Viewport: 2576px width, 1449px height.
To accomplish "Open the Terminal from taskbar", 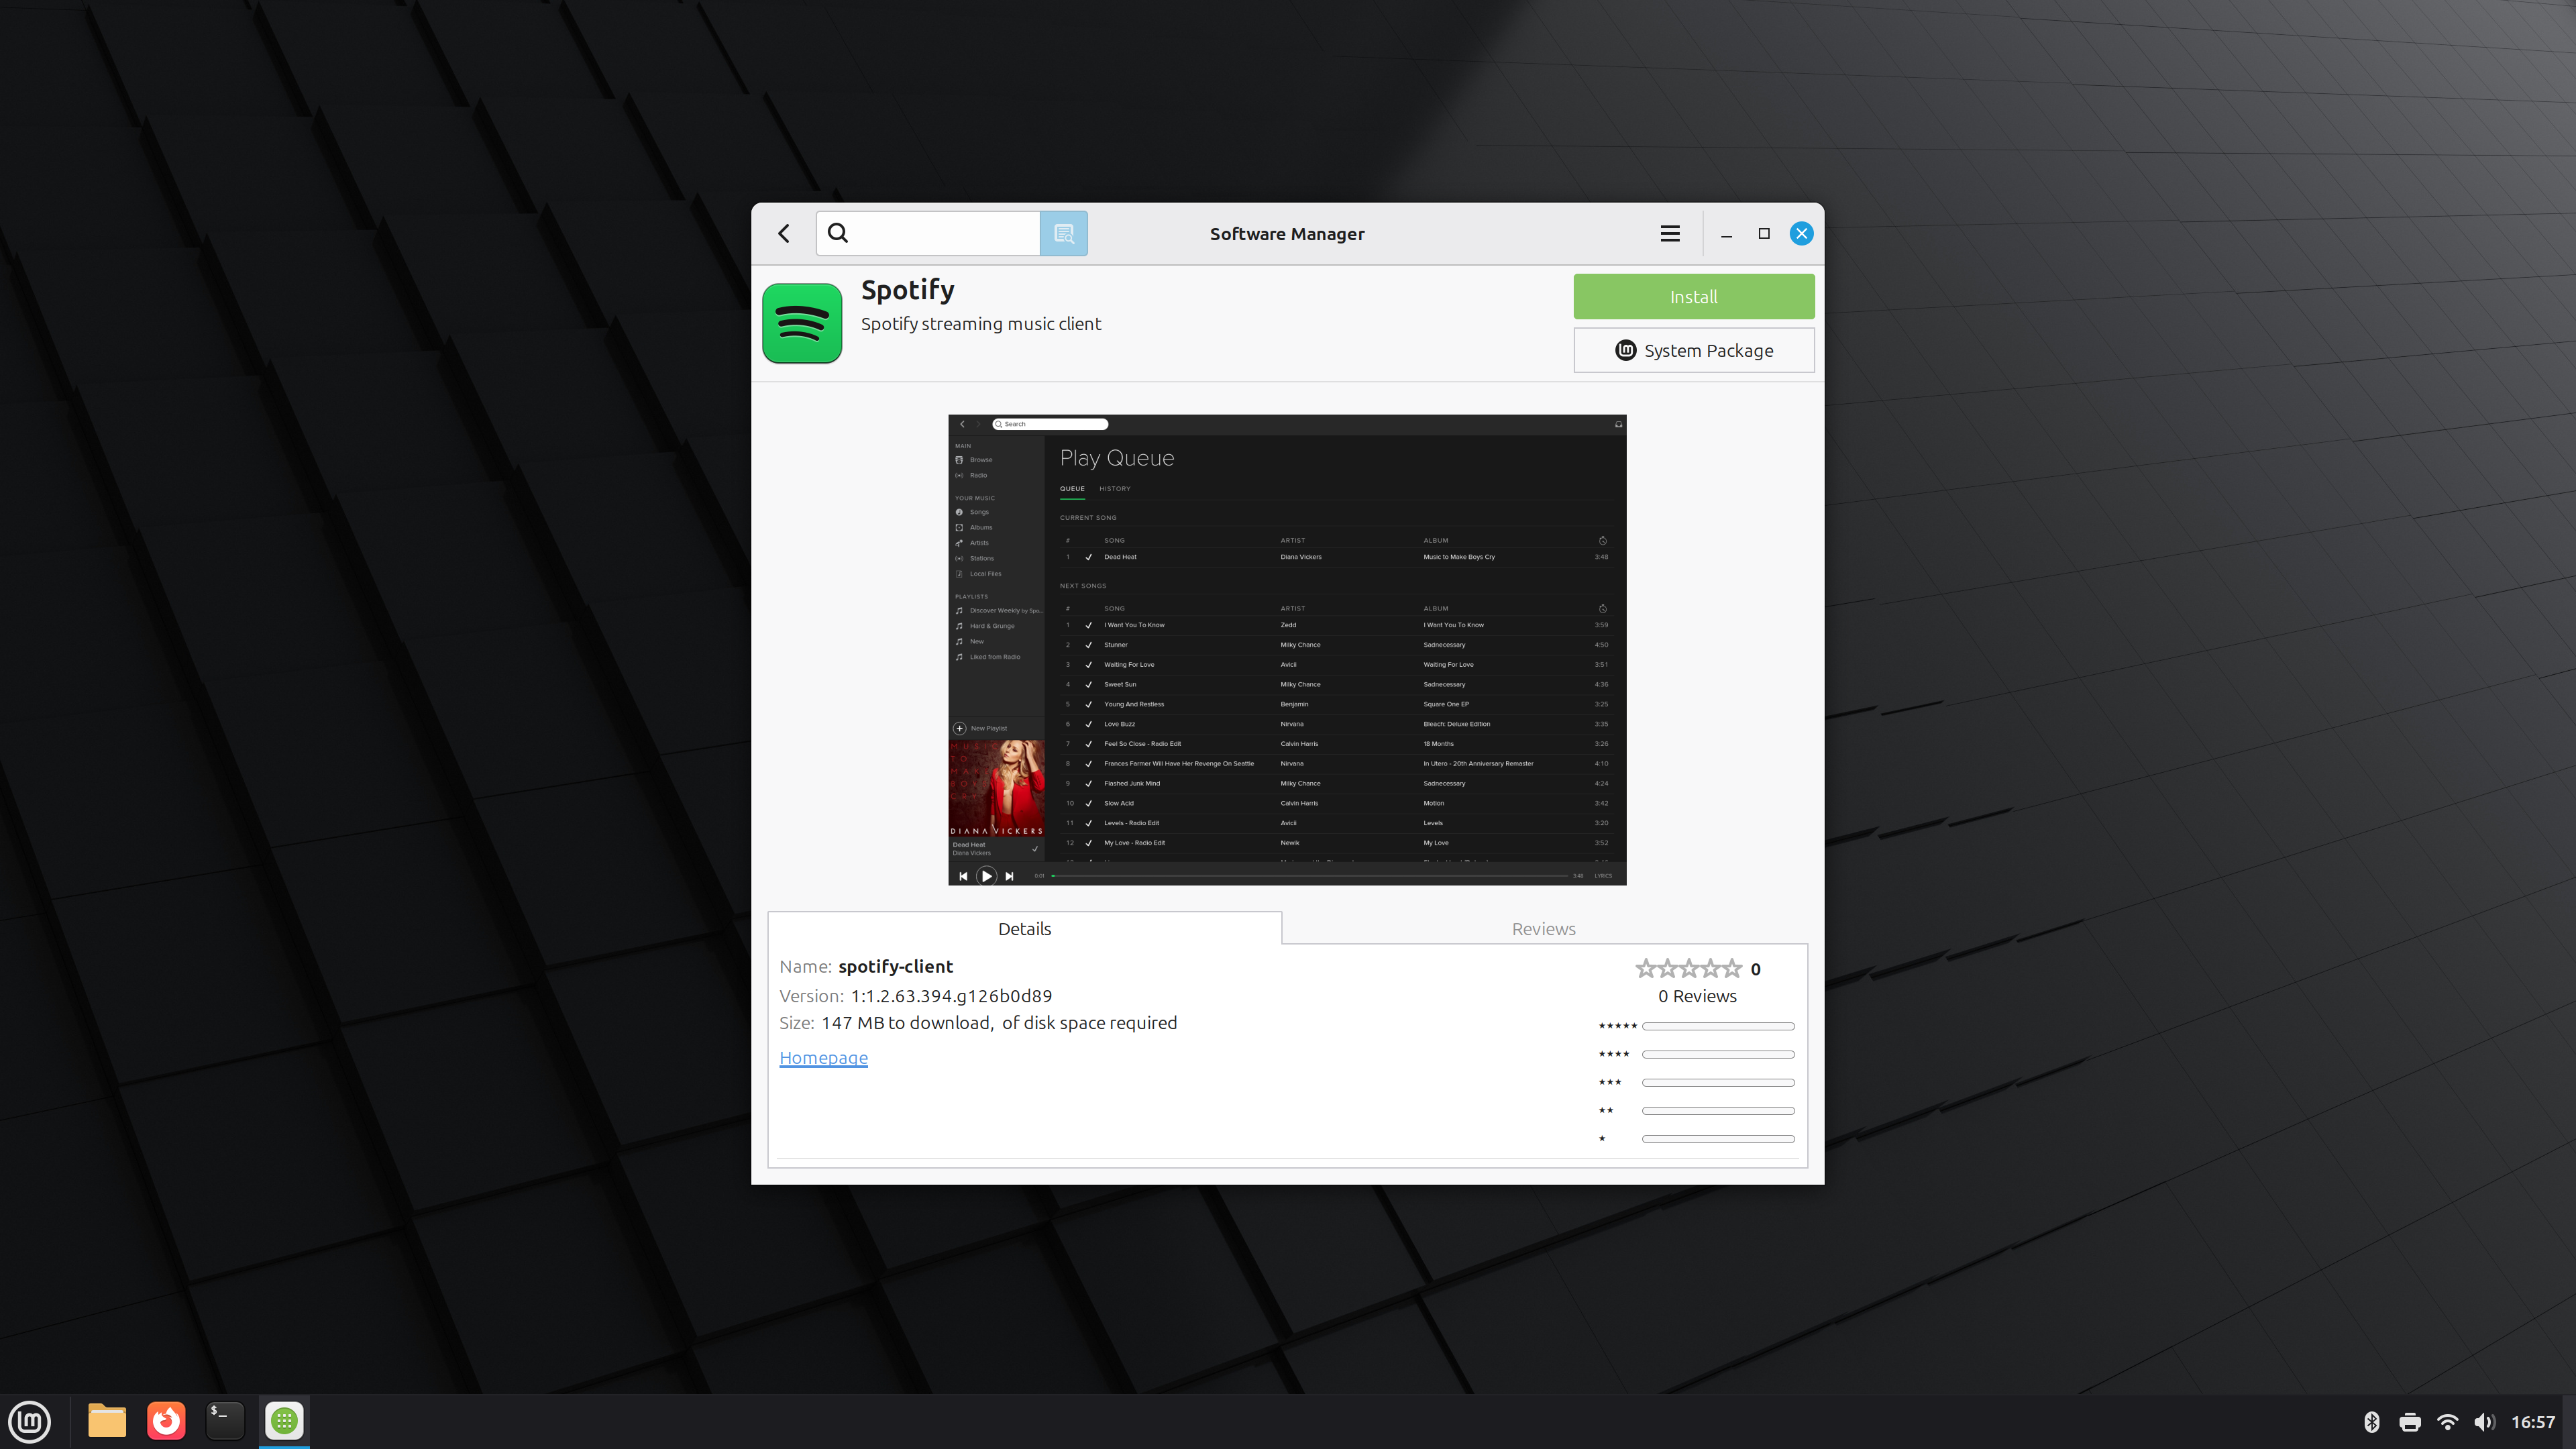I will click(x=225, y=1421).
